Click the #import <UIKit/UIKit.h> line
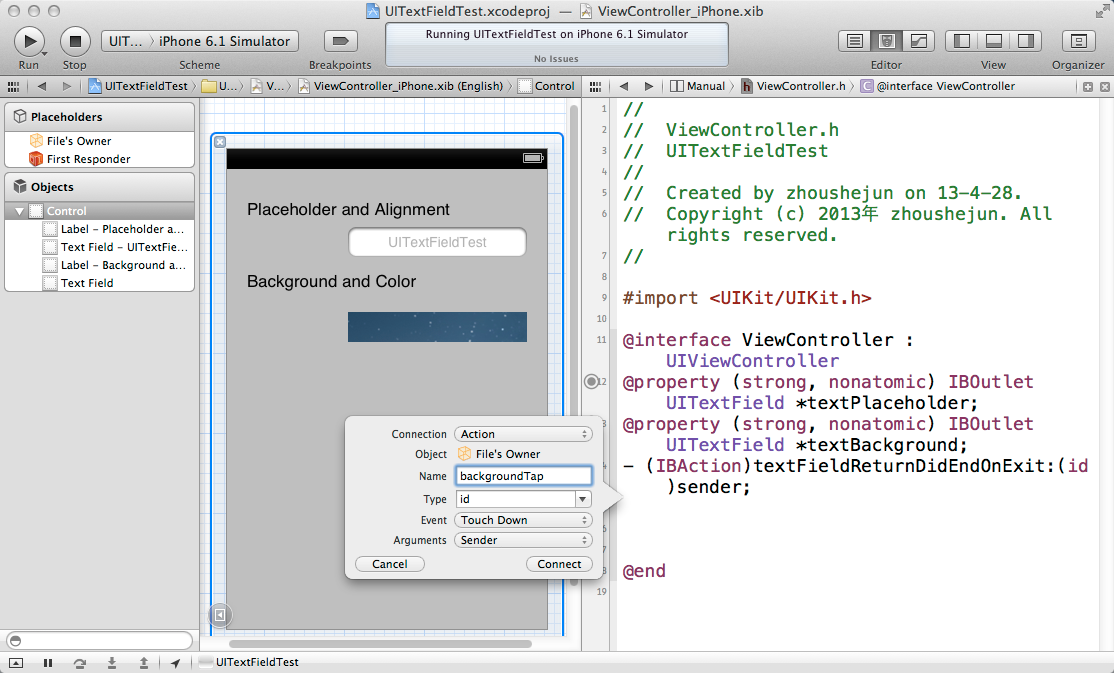 (747, 298)
